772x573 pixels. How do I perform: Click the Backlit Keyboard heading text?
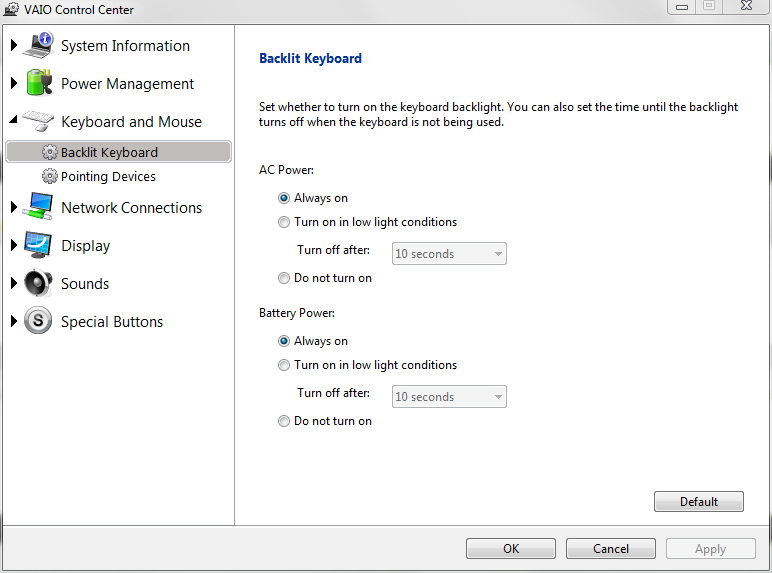pyautogui.click(x=310, y=59)
